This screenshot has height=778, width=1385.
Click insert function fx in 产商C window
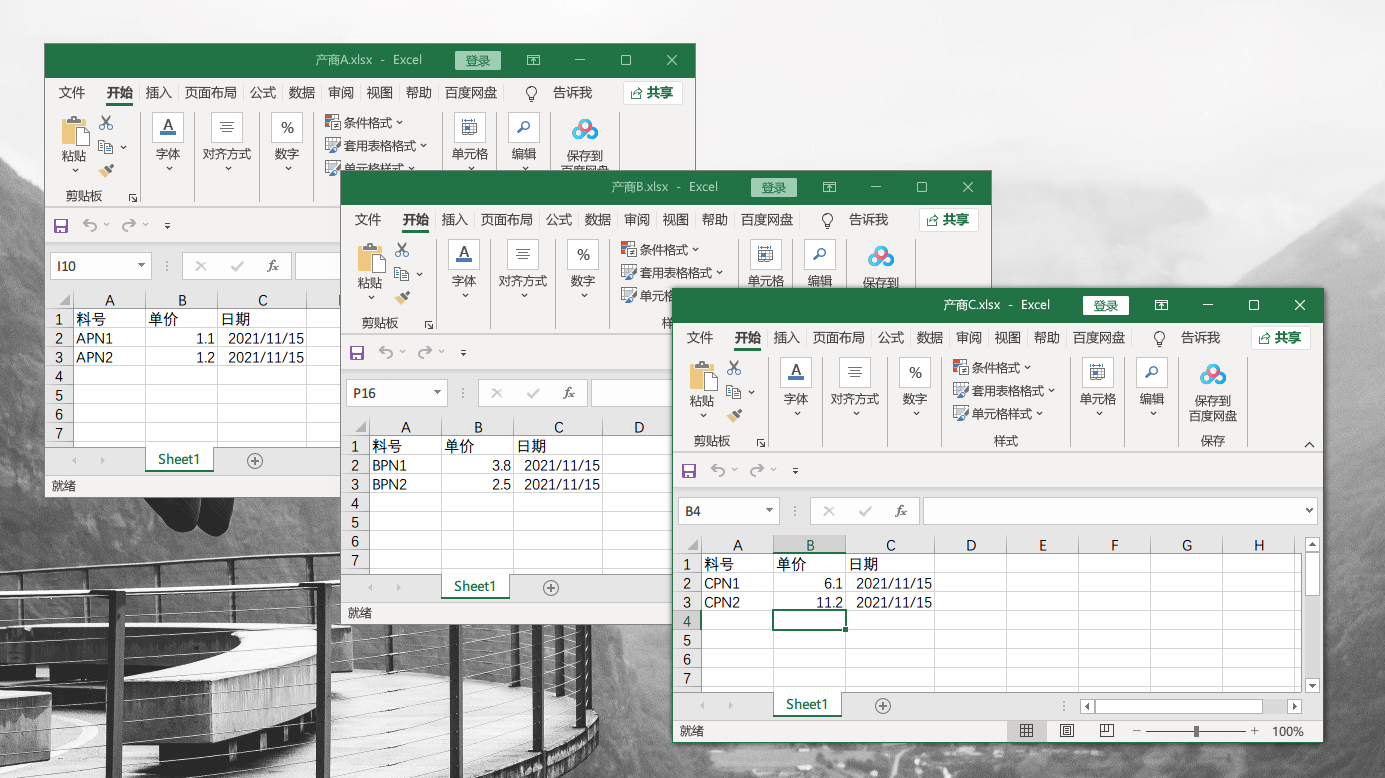(x=901, y=511)
